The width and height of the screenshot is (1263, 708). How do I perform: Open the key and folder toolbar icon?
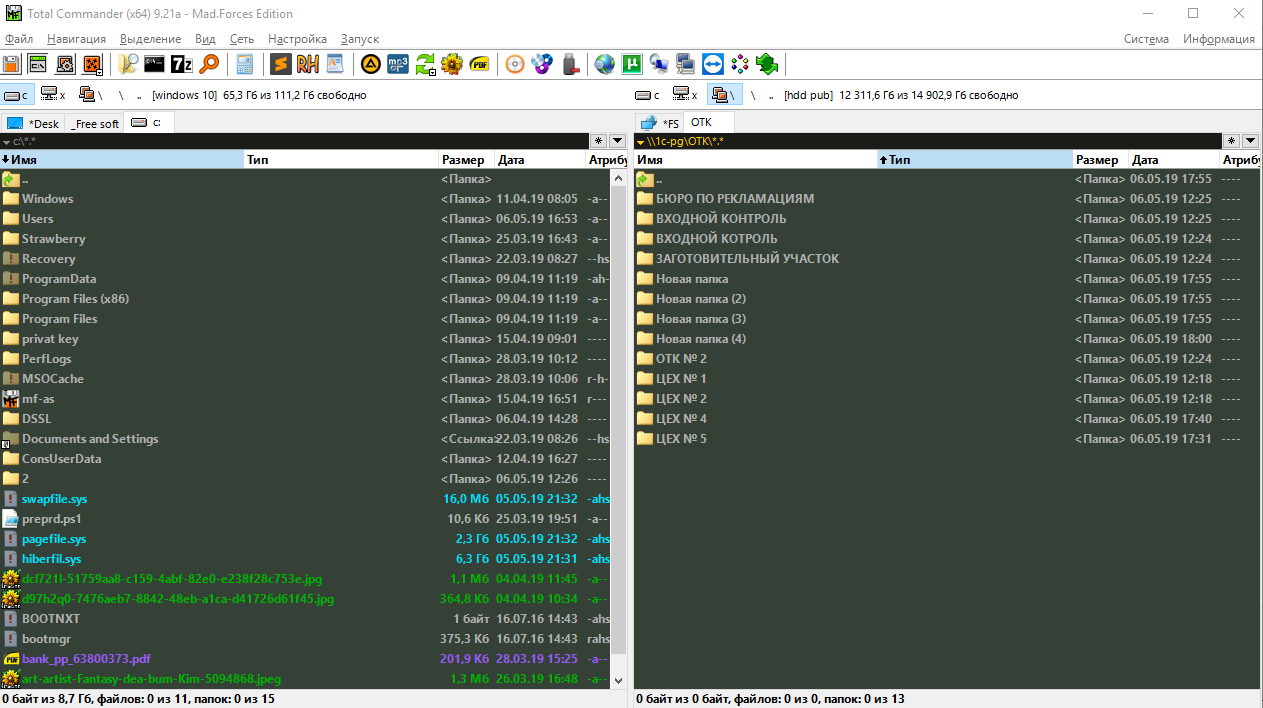[x=127, y=65]
